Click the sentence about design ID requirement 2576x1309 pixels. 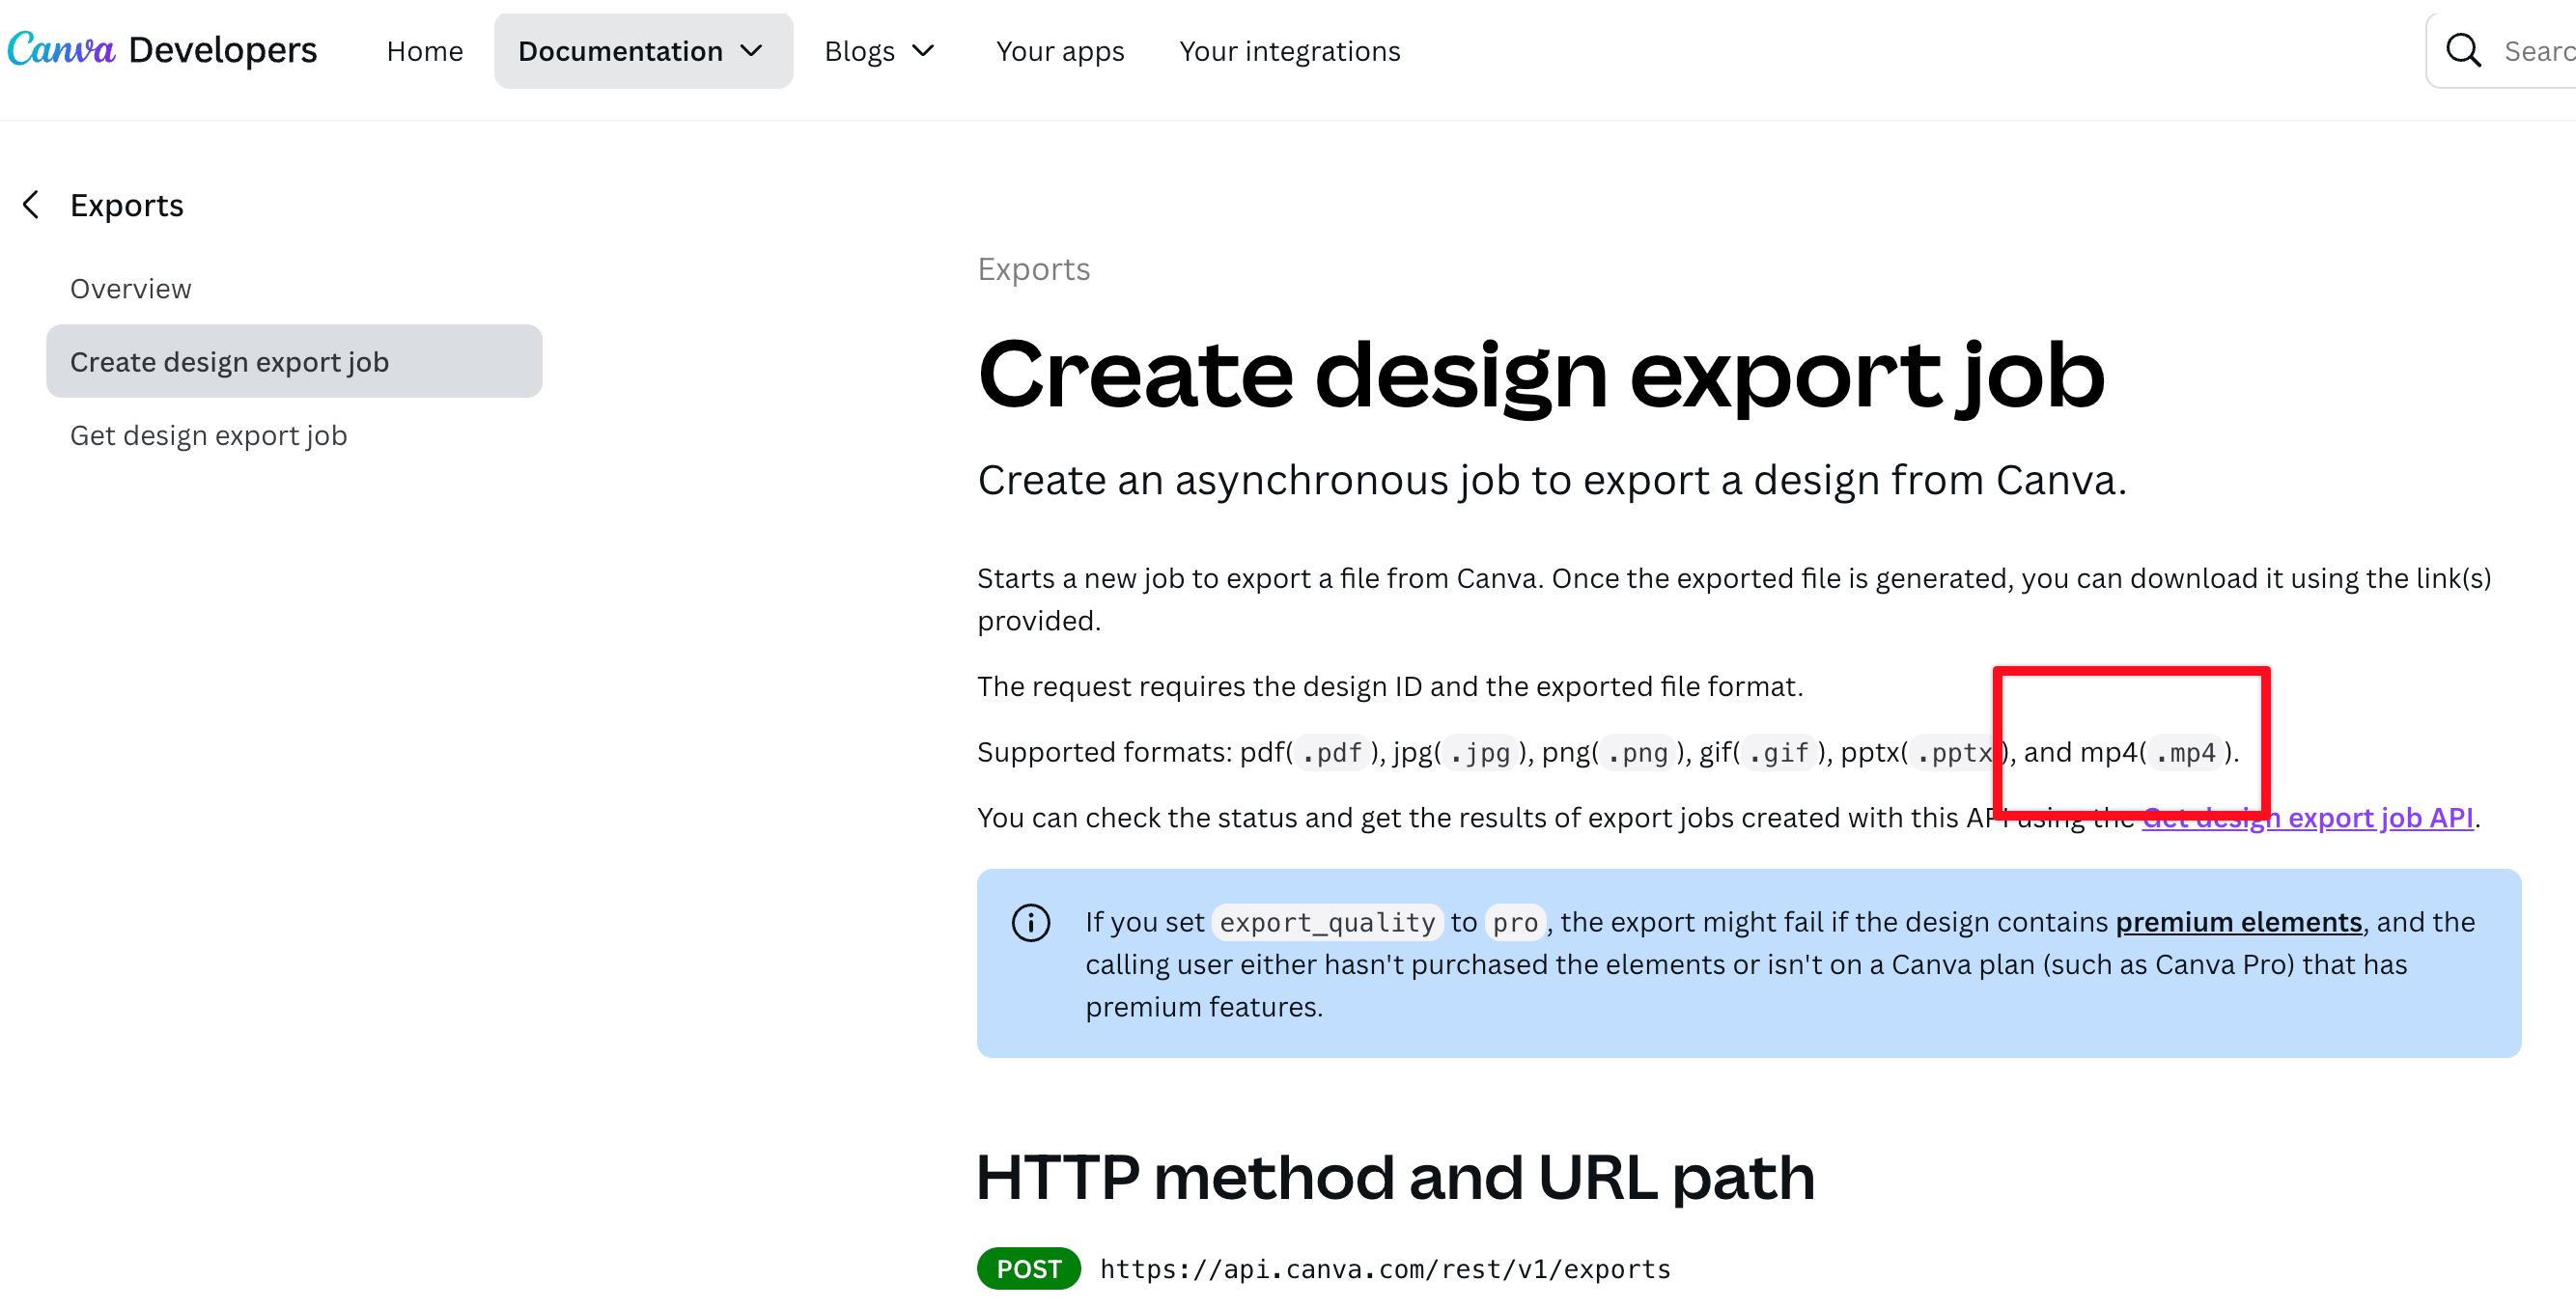pyautogui.click(x=1390, y=687)
